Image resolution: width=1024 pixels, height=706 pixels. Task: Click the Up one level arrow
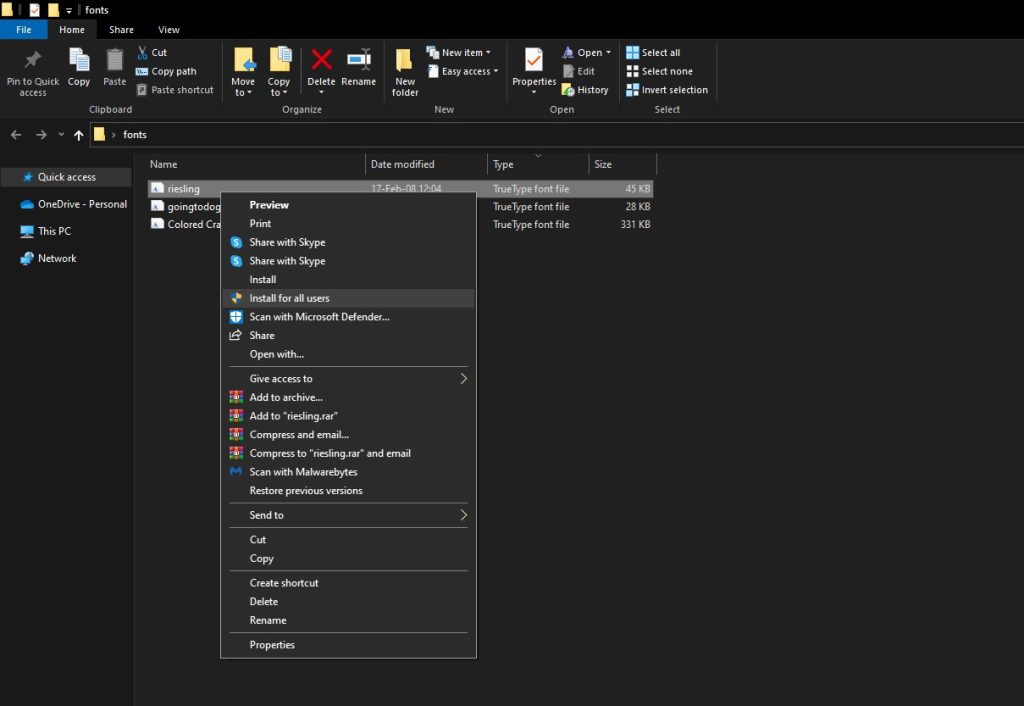coord(78,135)
